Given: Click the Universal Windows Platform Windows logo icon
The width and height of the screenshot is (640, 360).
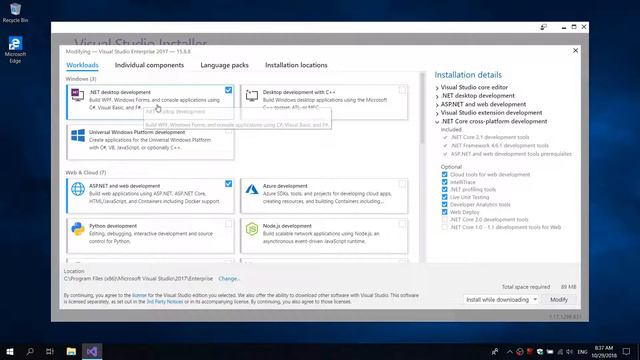Looking at the screenshot, I should click(78, 136).
